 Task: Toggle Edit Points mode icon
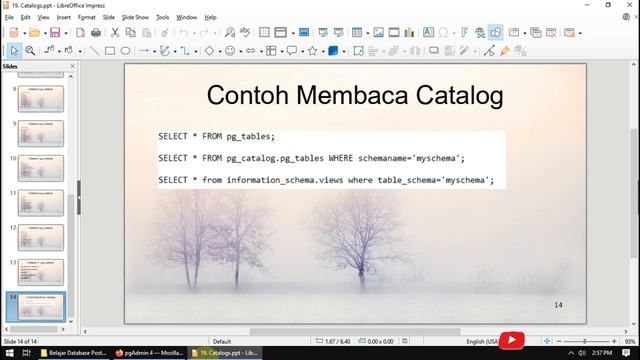tap(489, 51)
